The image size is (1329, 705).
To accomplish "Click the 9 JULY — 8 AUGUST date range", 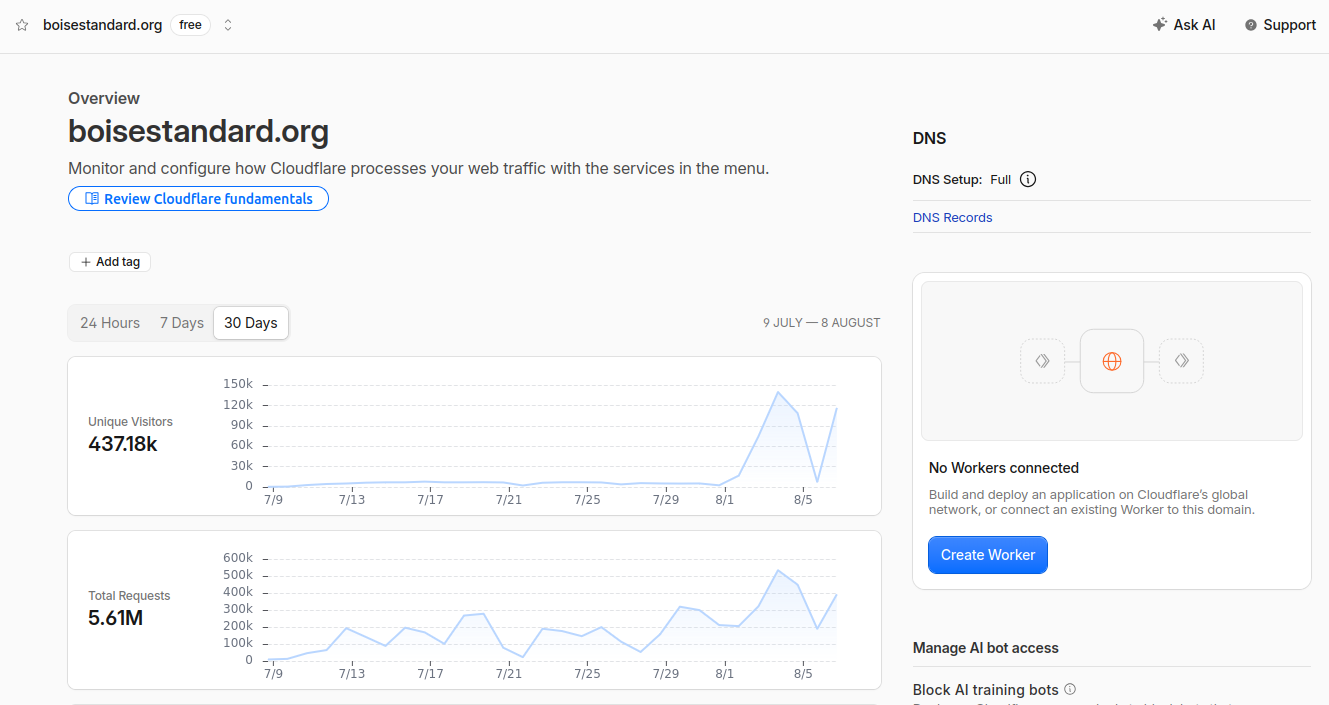I will (x=822, y=323).
